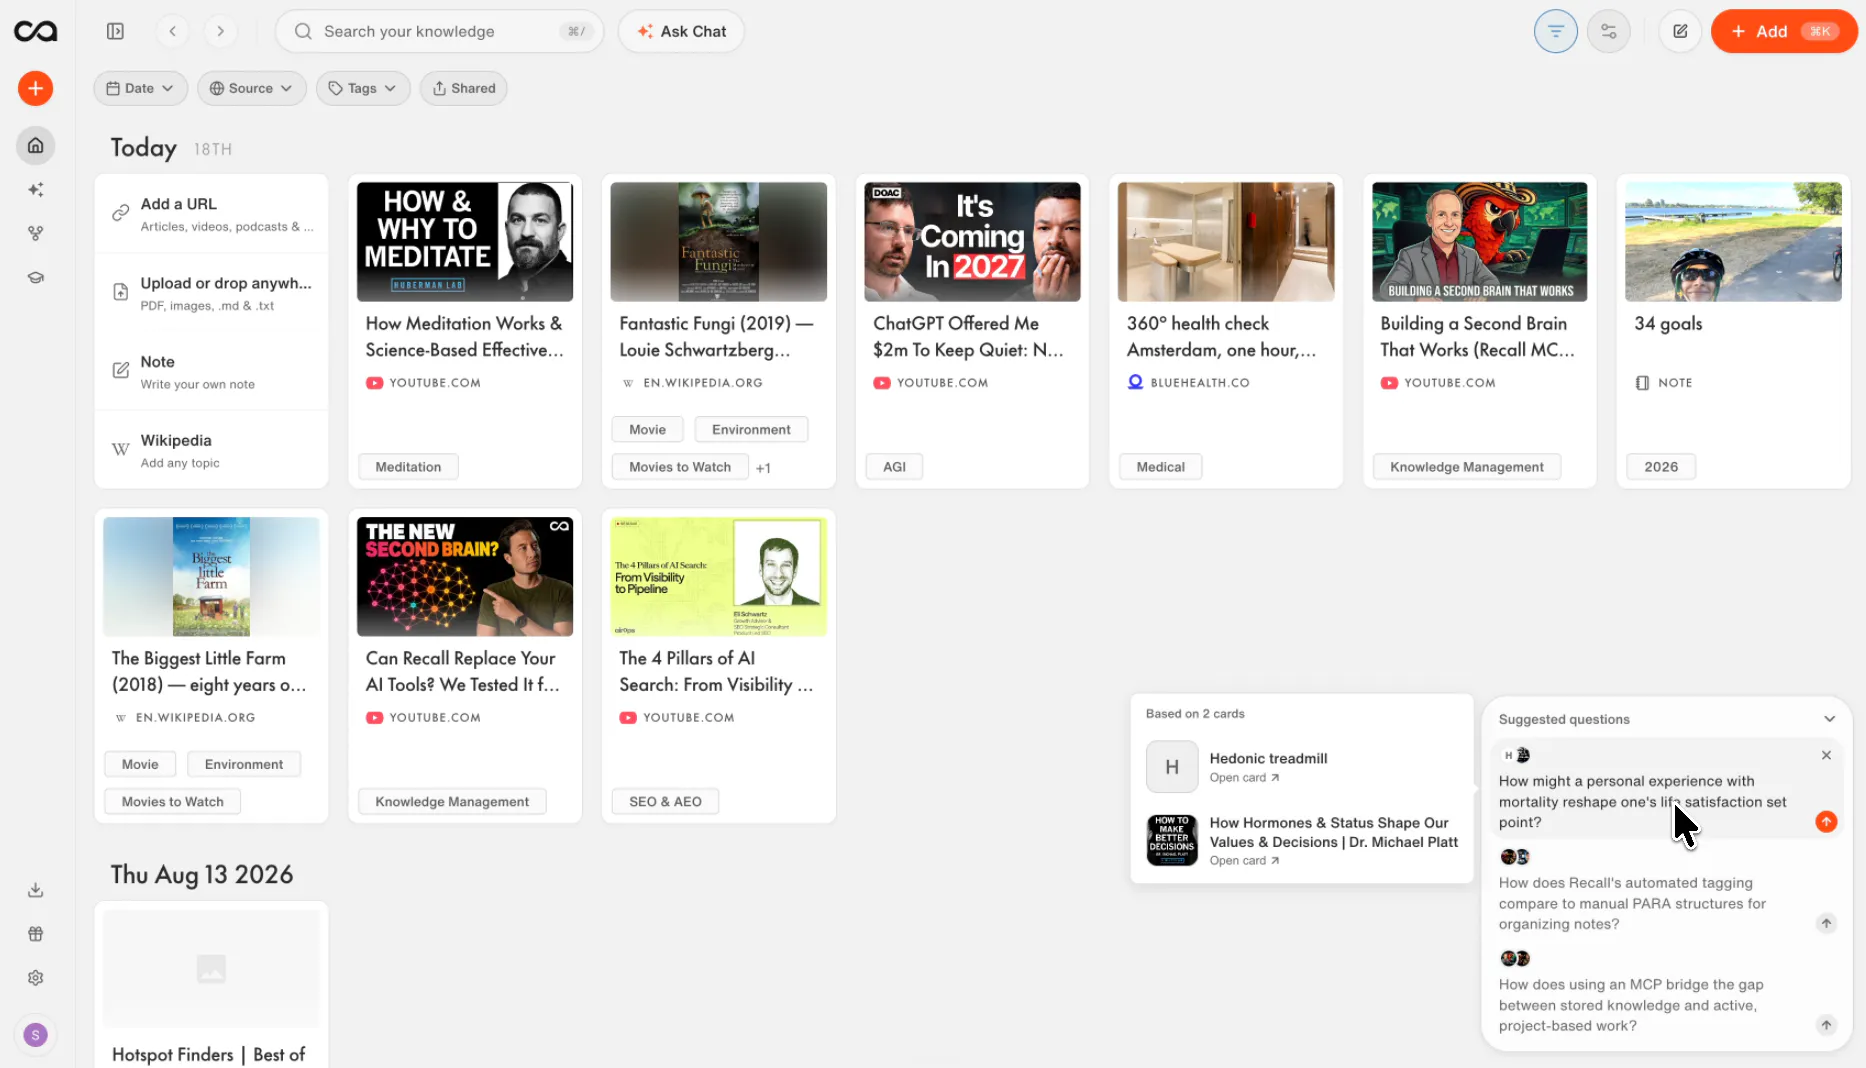Select Upload or drop anywhere option
This screenshot has width=1866, height=1068.
click(x=211, y=293)
